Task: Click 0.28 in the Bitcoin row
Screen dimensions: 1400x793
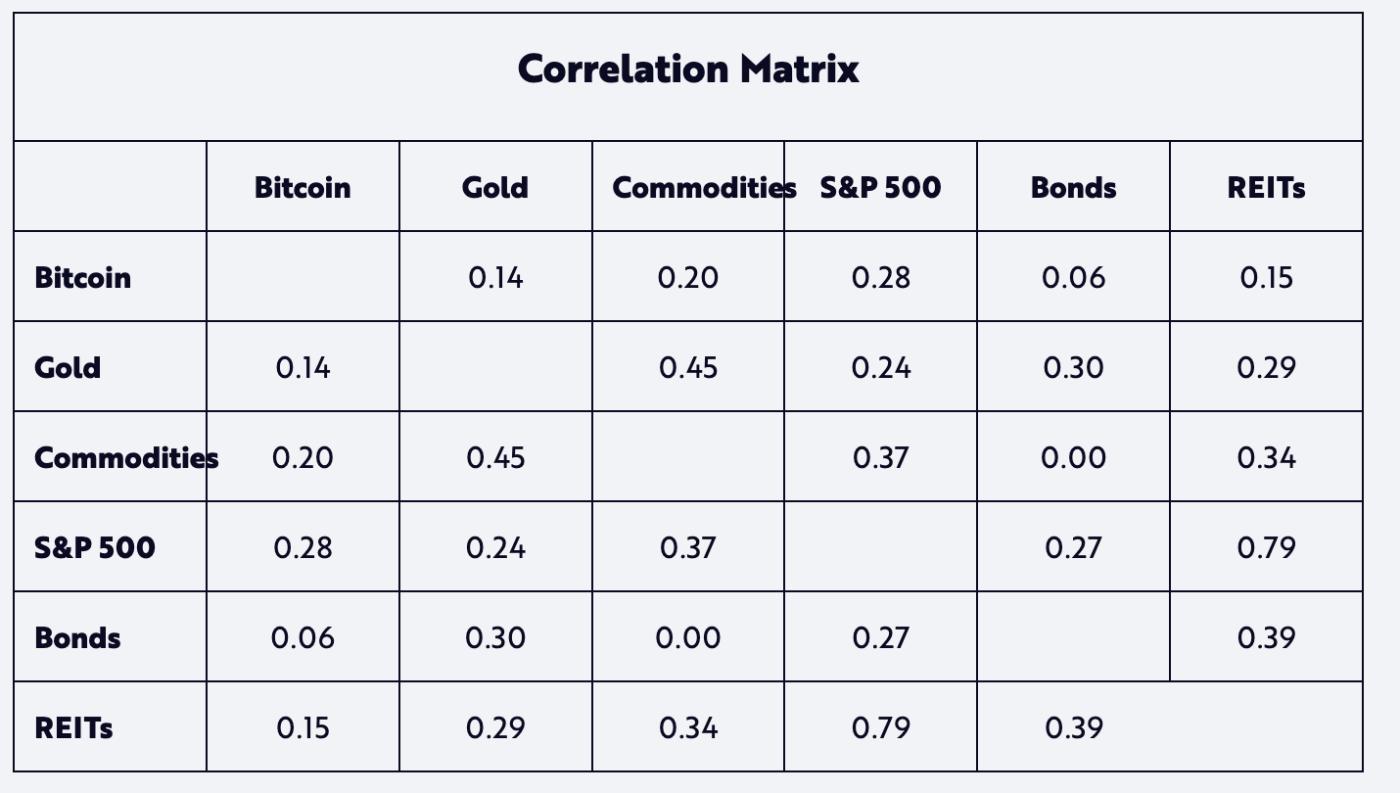Action: 881,277
